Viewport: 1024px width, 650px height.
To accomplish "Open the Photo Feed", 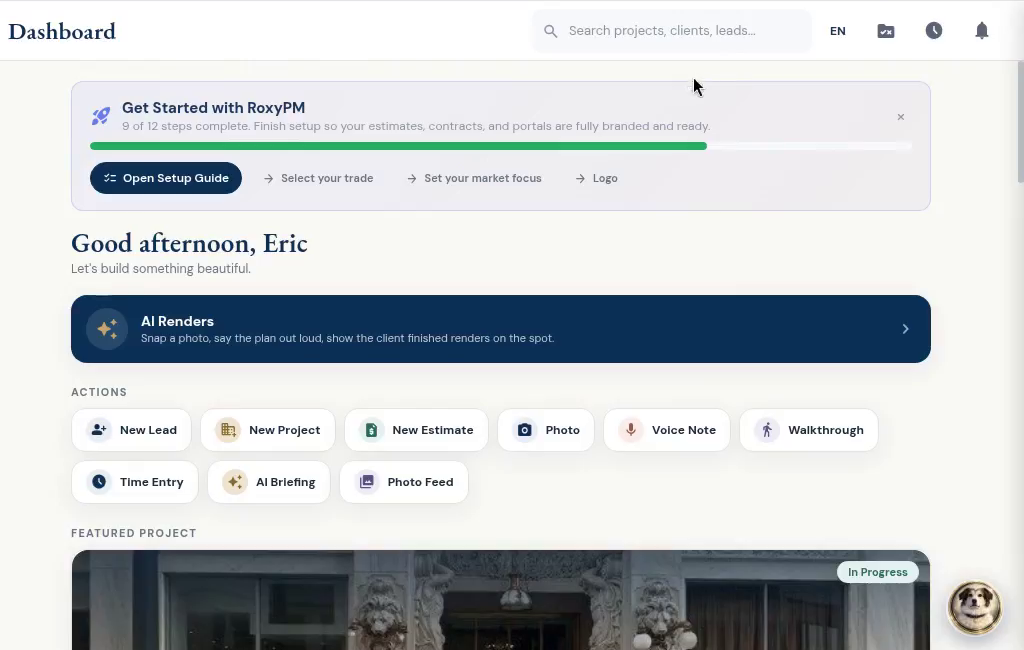I will pyautogui.click(x=404, y=482).
